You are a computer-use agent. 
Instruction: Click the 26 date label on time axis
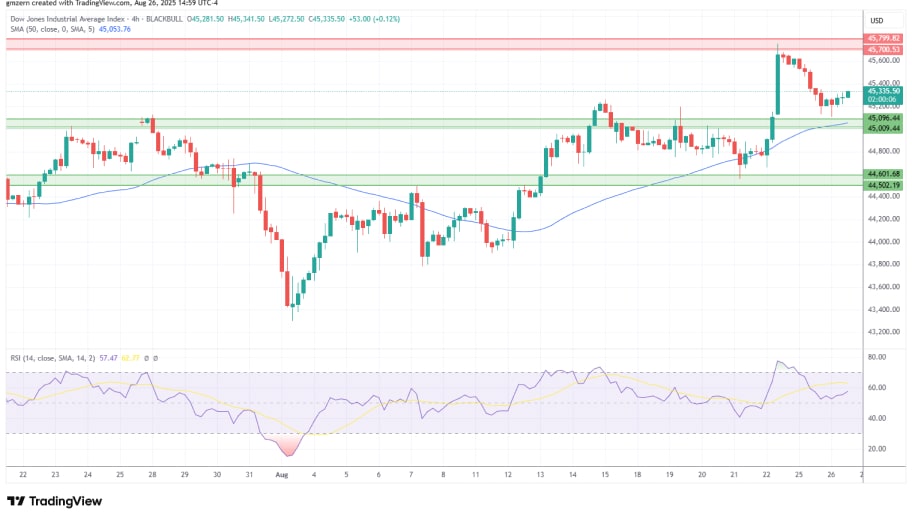[x=831, y=475]
